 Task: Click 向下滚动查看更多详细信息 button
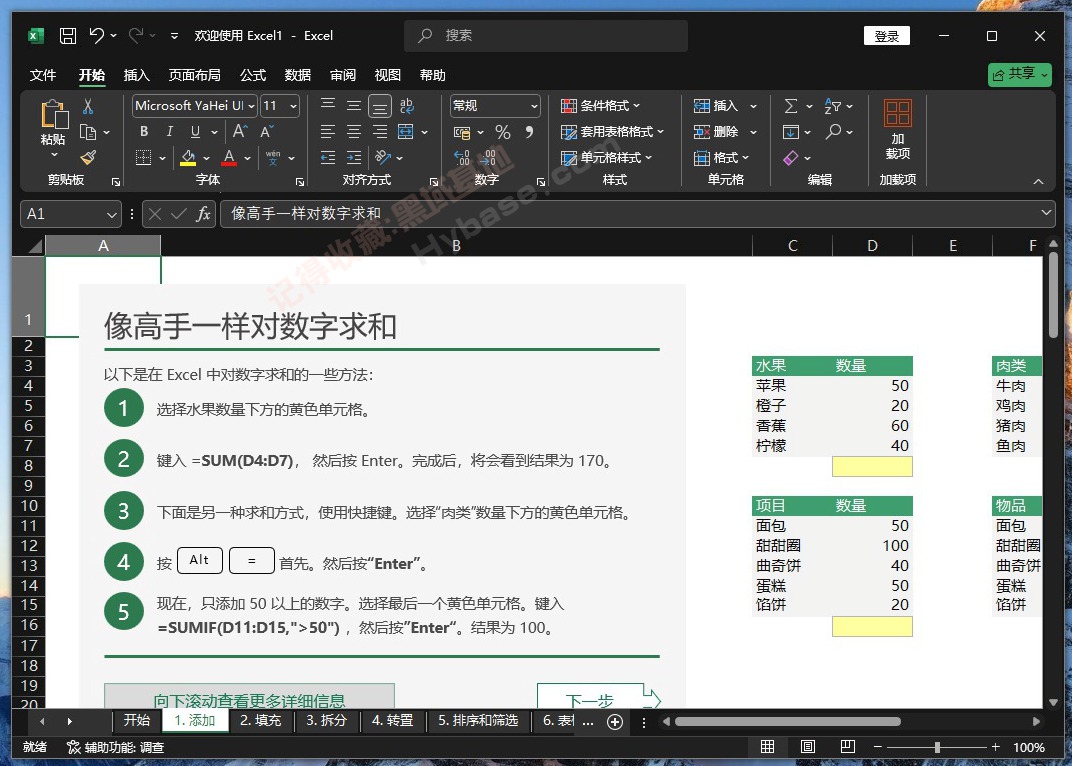pyautogui.click(x=250, y=696)
